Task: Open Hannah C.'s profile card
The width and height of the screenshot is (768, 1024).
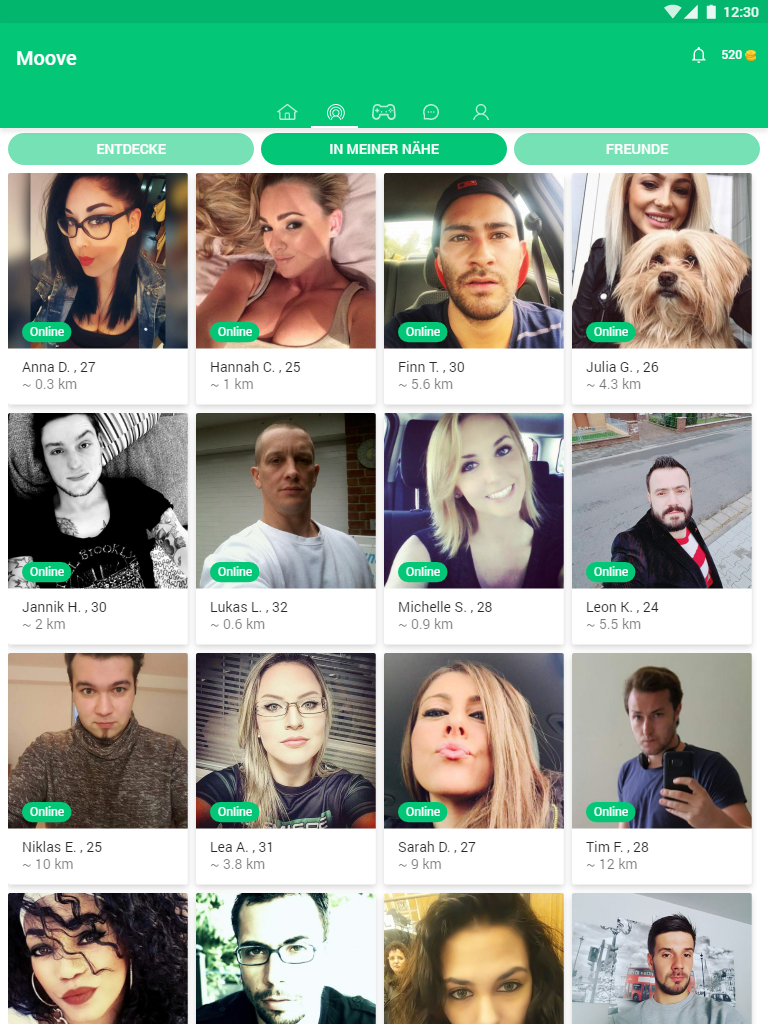Action: [286, 289]
